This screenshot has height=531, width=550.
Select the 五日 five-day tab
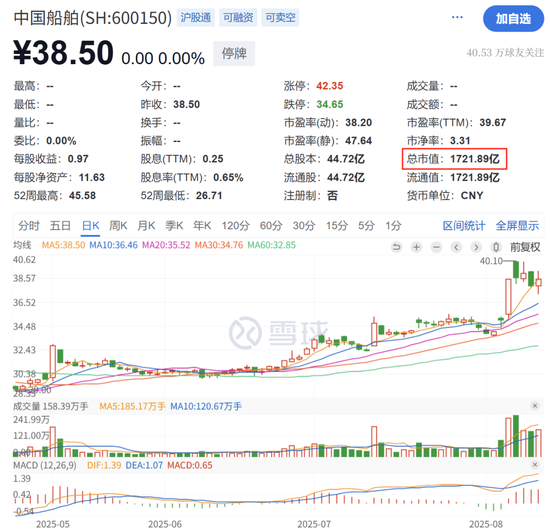click(60, 226)
